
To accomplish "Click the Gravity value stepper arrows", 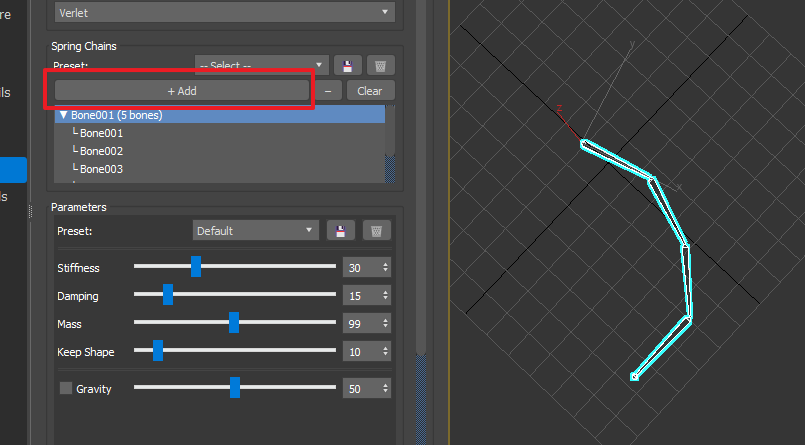I will [x=386, y=388].
